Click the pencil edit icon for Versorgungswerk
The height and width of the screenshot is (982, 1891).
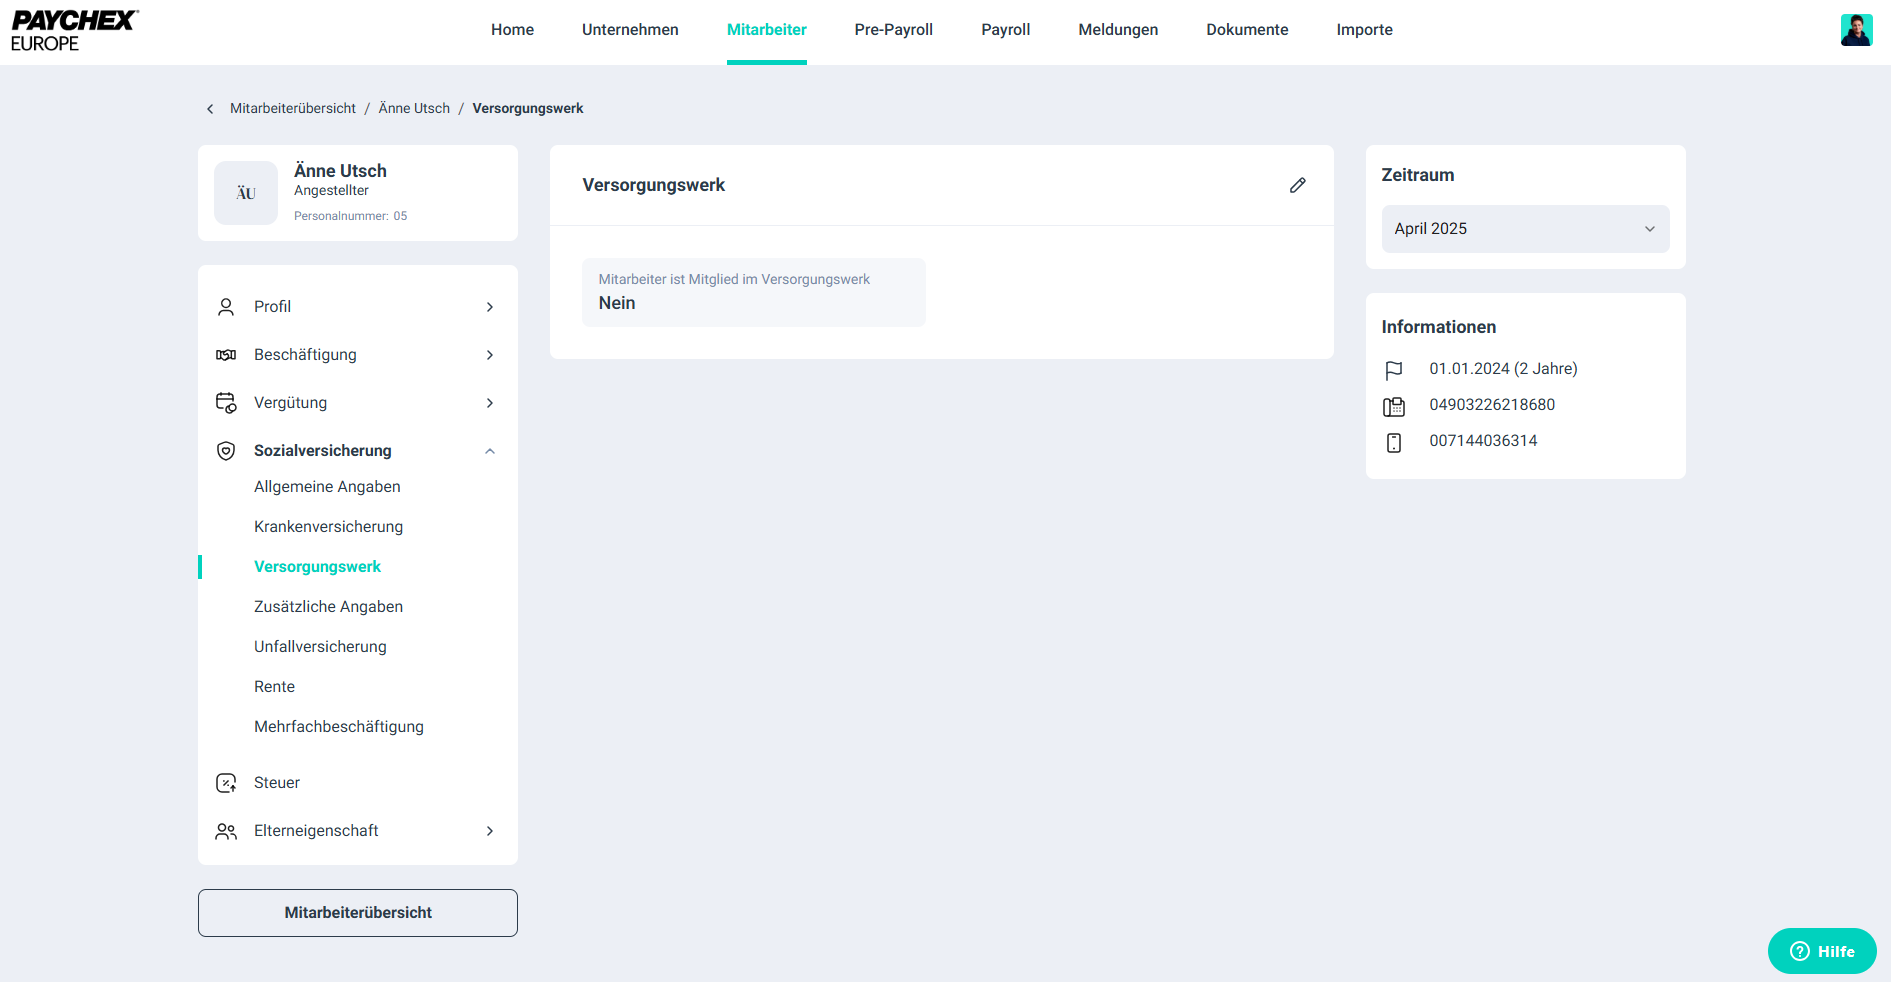[1297, 185]
